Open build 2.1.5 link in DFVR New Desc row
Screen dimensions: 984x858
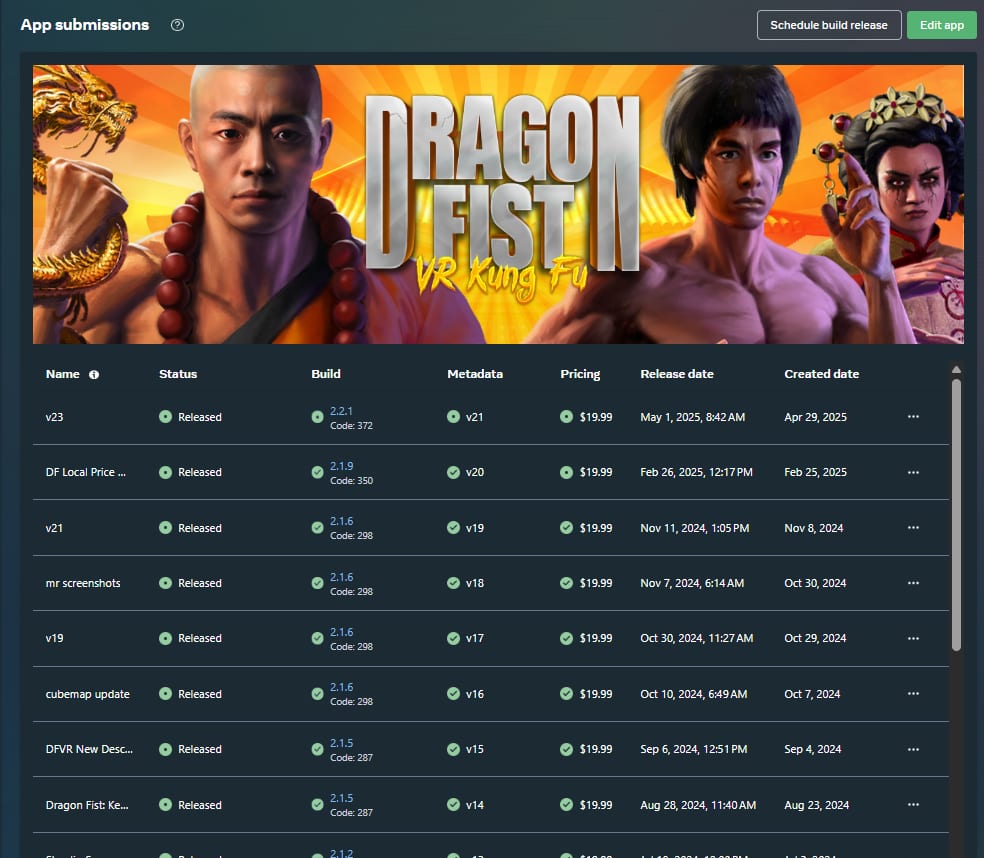[341, 743]
